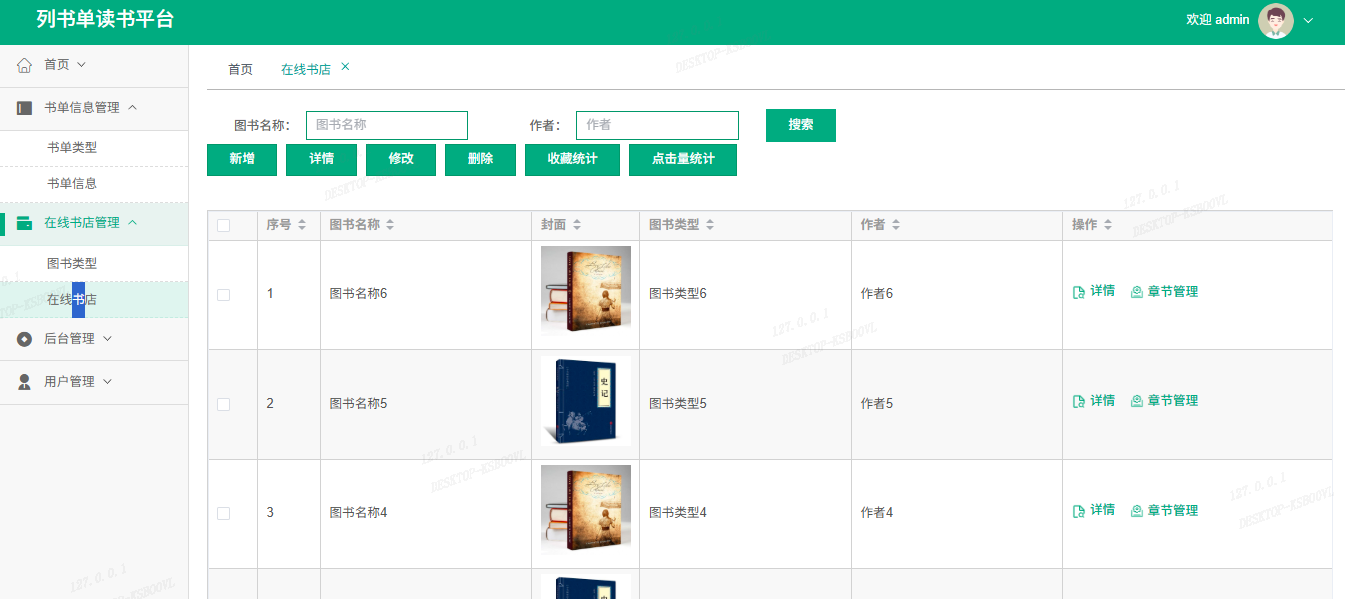Sort the table by 序号 column arrows

(x=302, y=226)
